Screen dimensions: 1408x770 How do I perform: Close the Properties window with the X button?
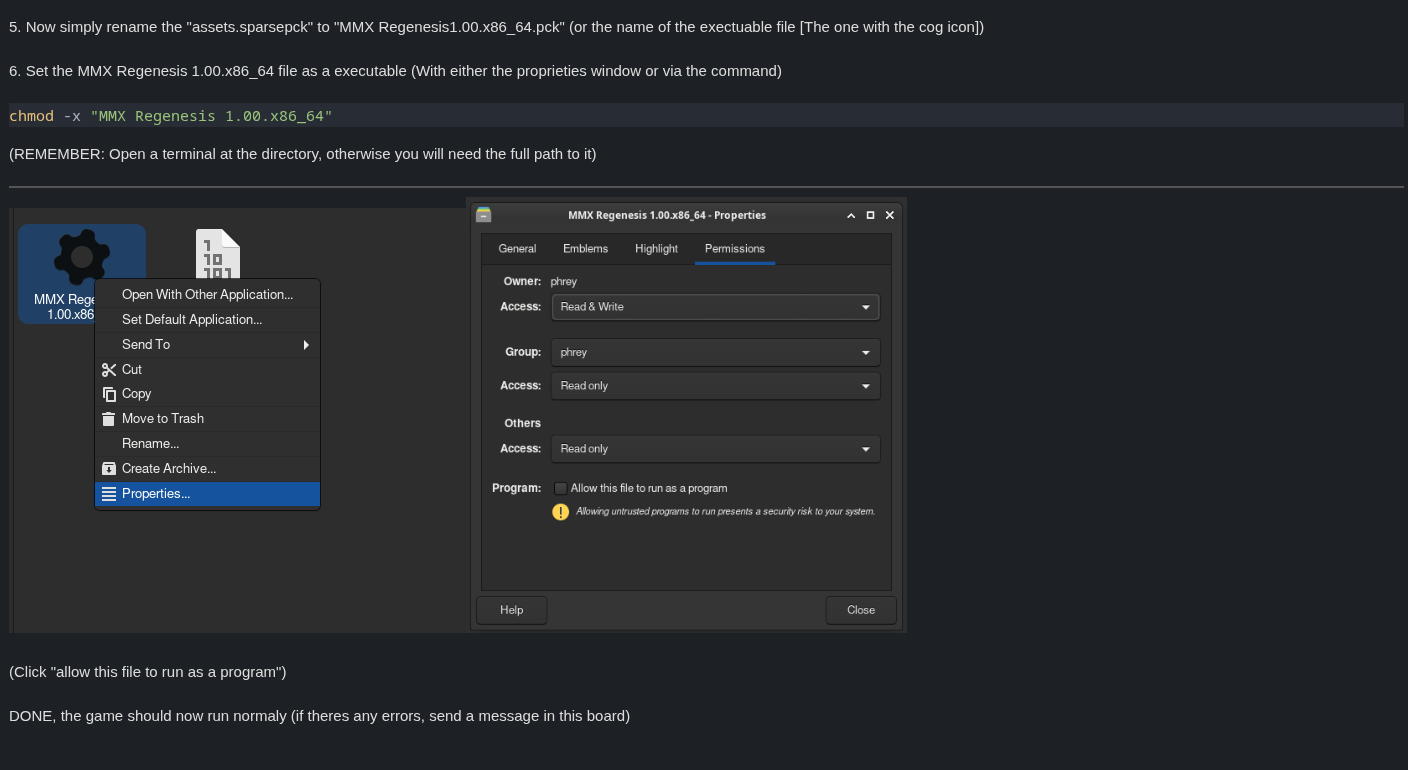890,215
